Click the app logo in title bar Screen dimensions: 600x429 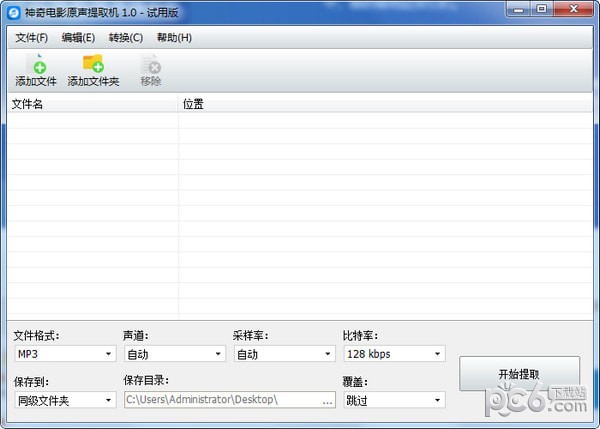pos(14,10)
